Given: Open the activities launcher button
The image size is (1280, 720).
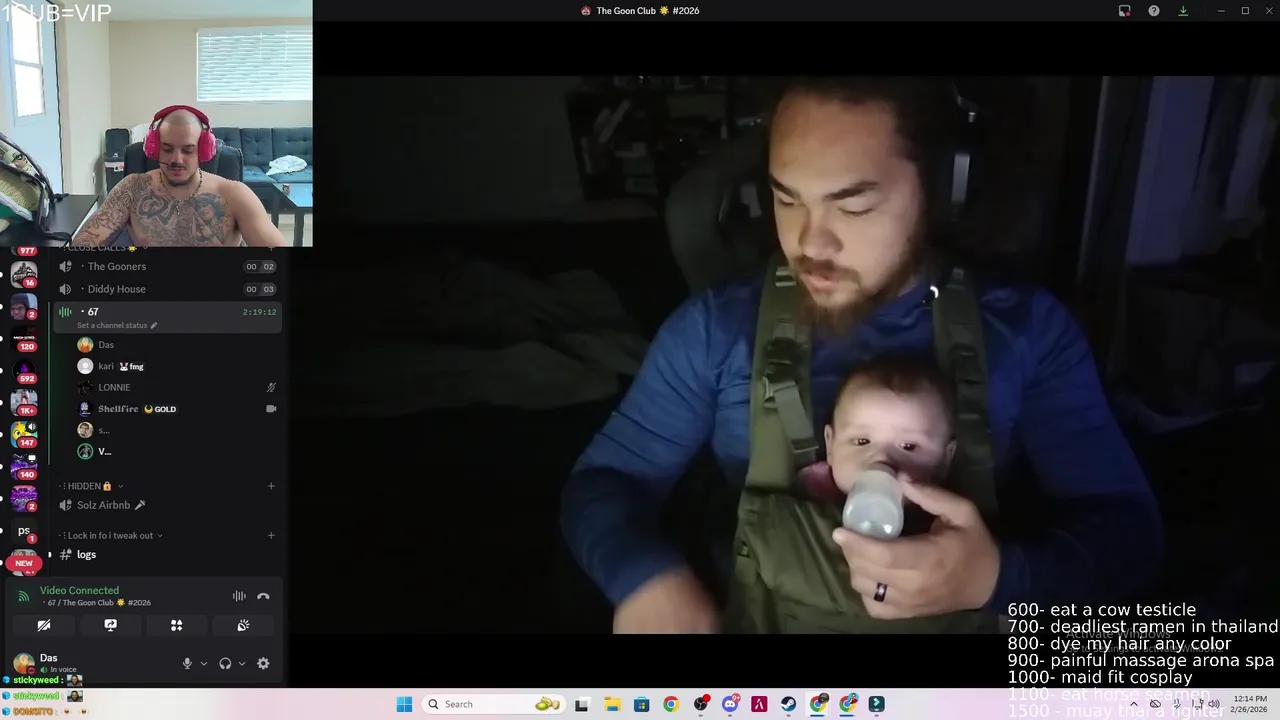Looking at the screenshot, I should point(176,625).
